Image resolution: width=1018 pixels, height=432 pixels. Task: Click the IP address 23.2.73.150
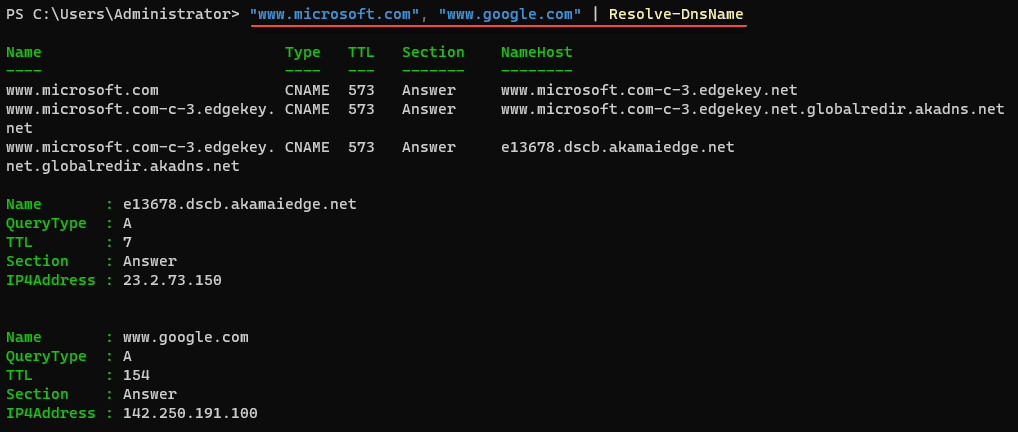172,280
